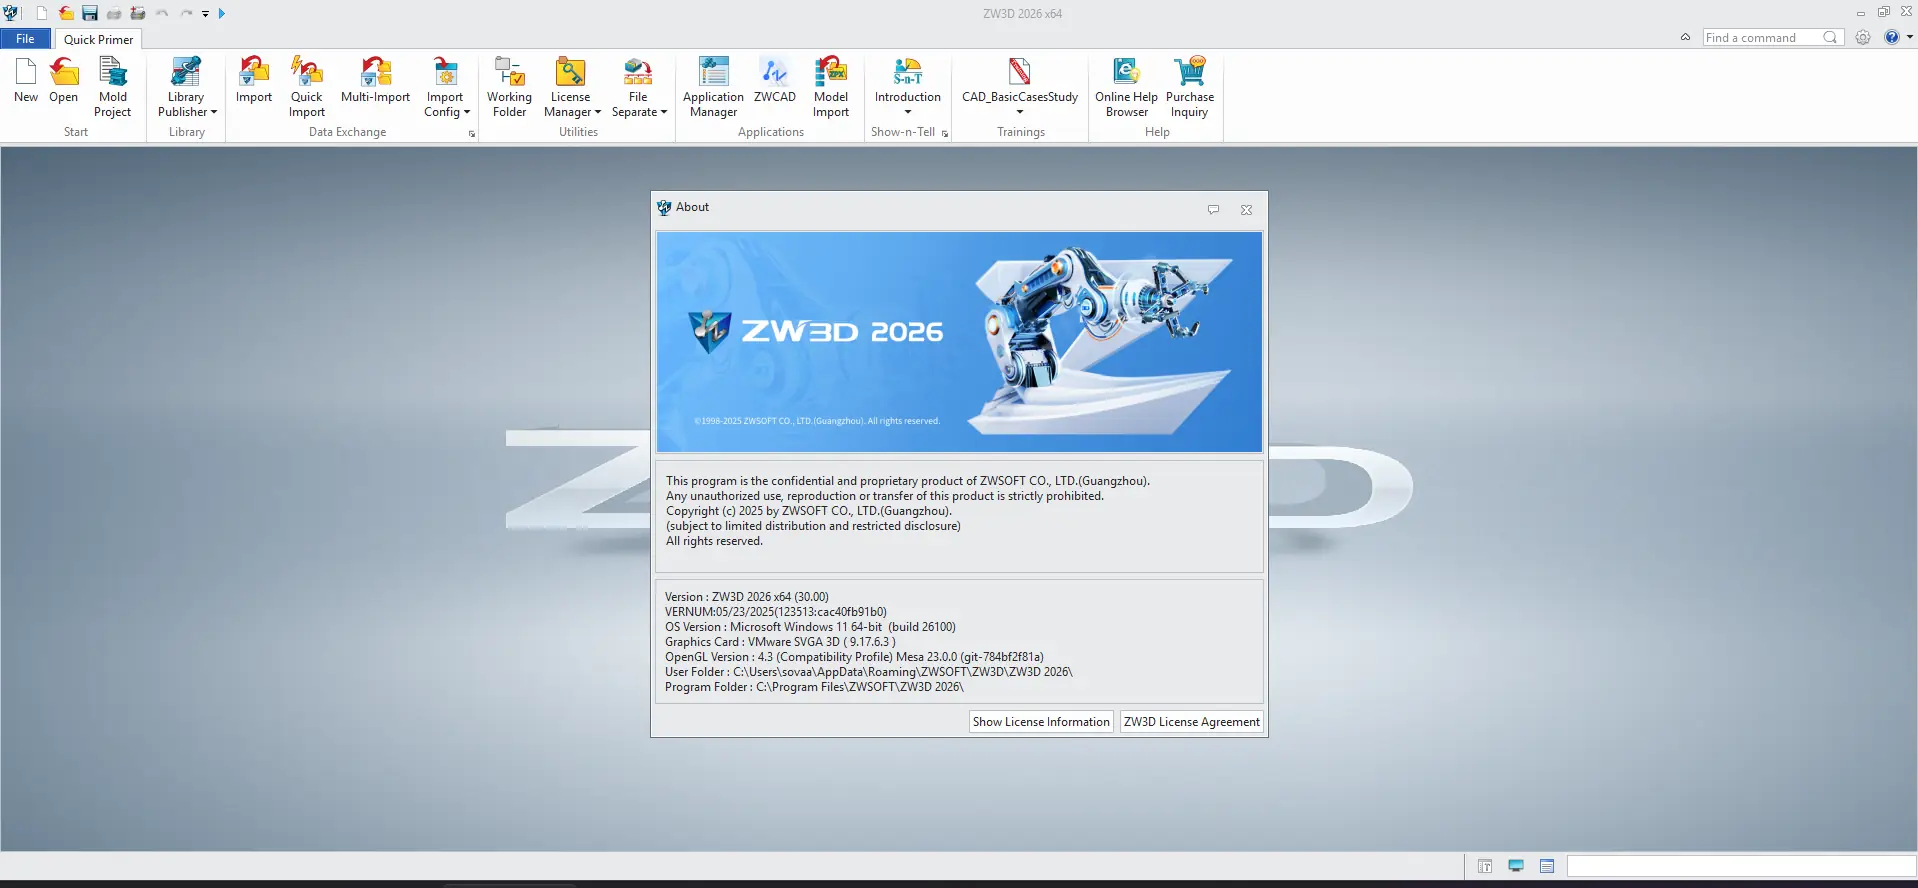Expand the Import Config dropdown arrow
1918x888 pixels.
point(467,112)
